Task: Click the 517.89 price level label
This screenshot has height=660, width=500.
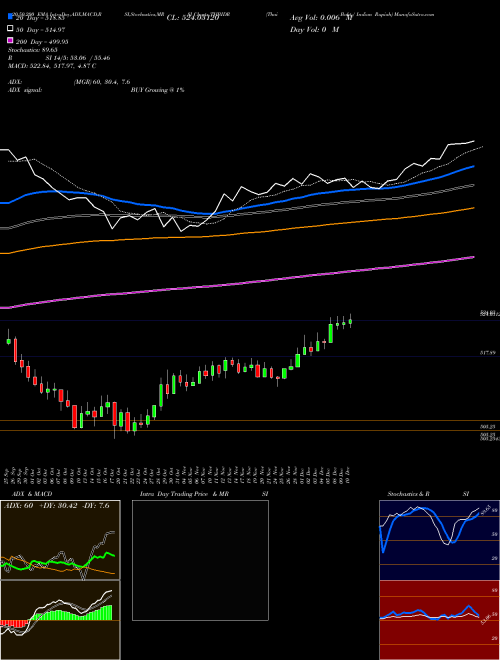Action: click(x=486, y=353)
